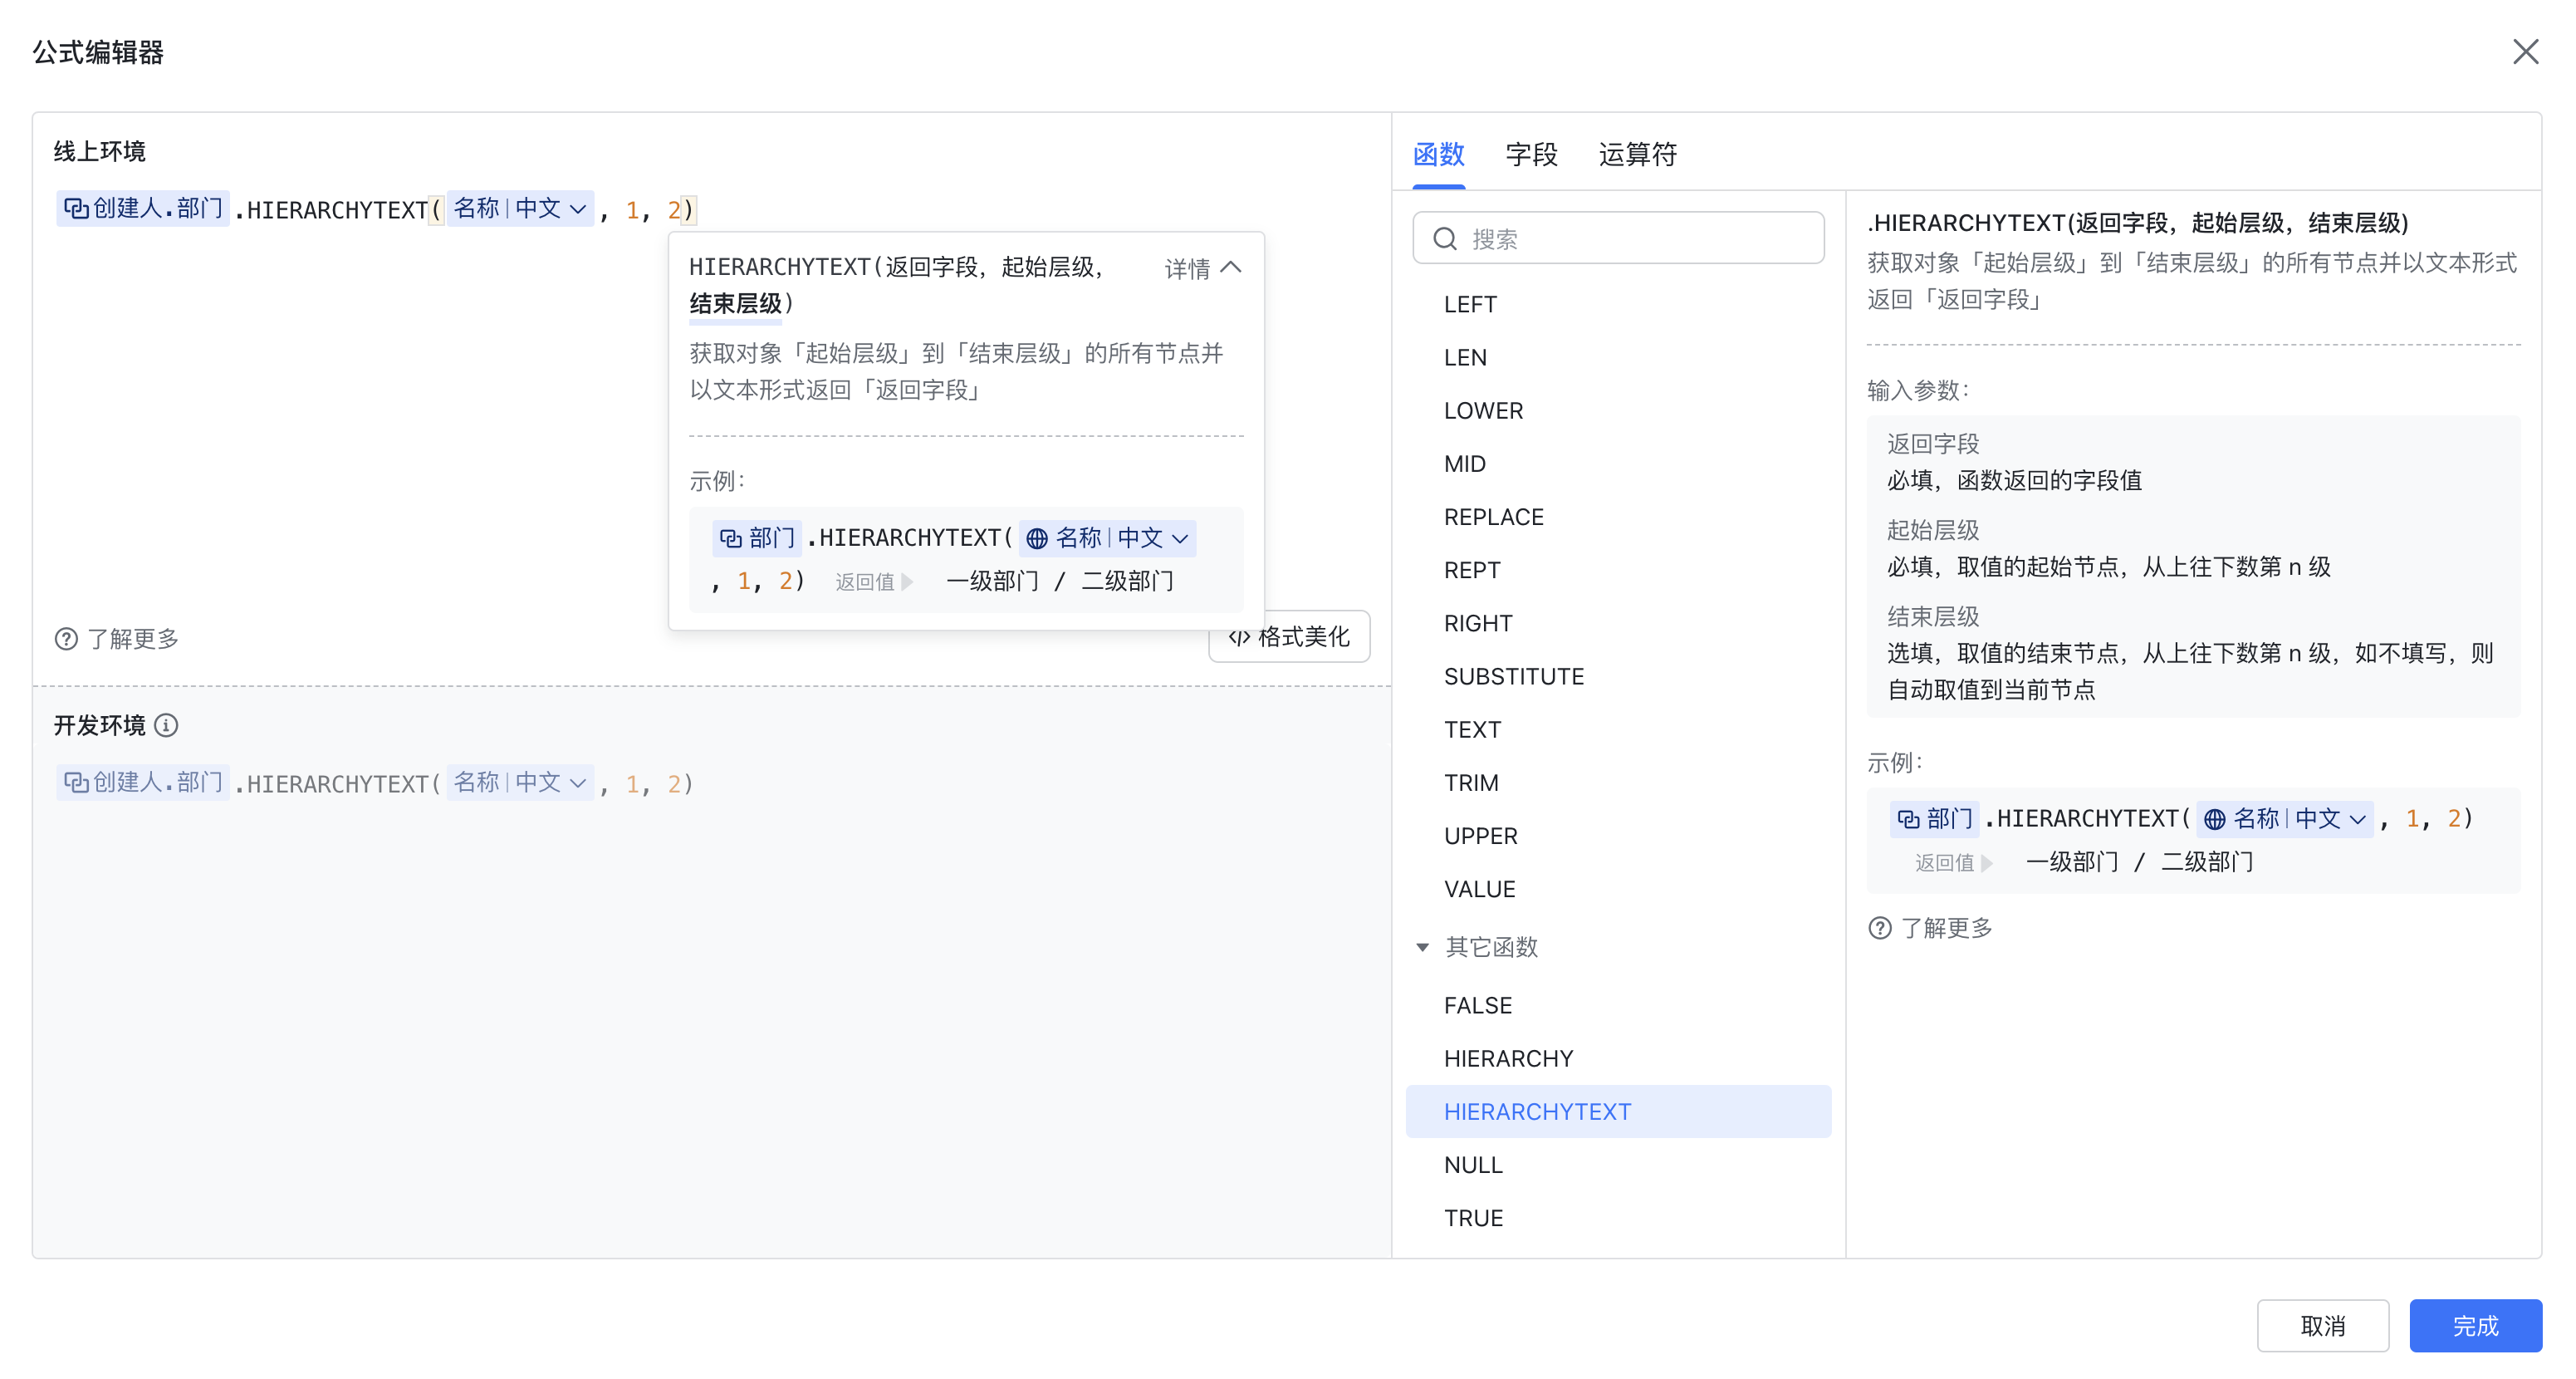2576x1379 pixels.
Task: Select the NULL function
Action: click(1618, 1165)
